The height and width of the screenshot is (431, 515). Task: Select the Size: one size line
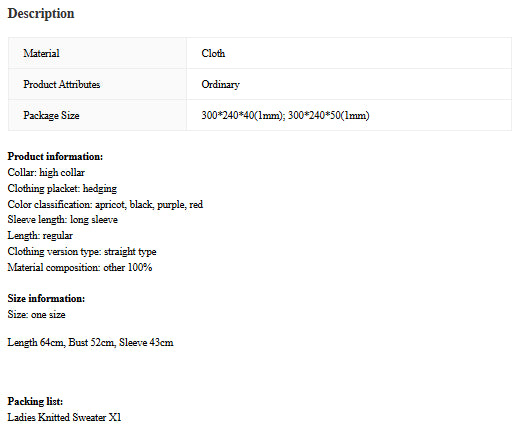(x=36, y=314)
